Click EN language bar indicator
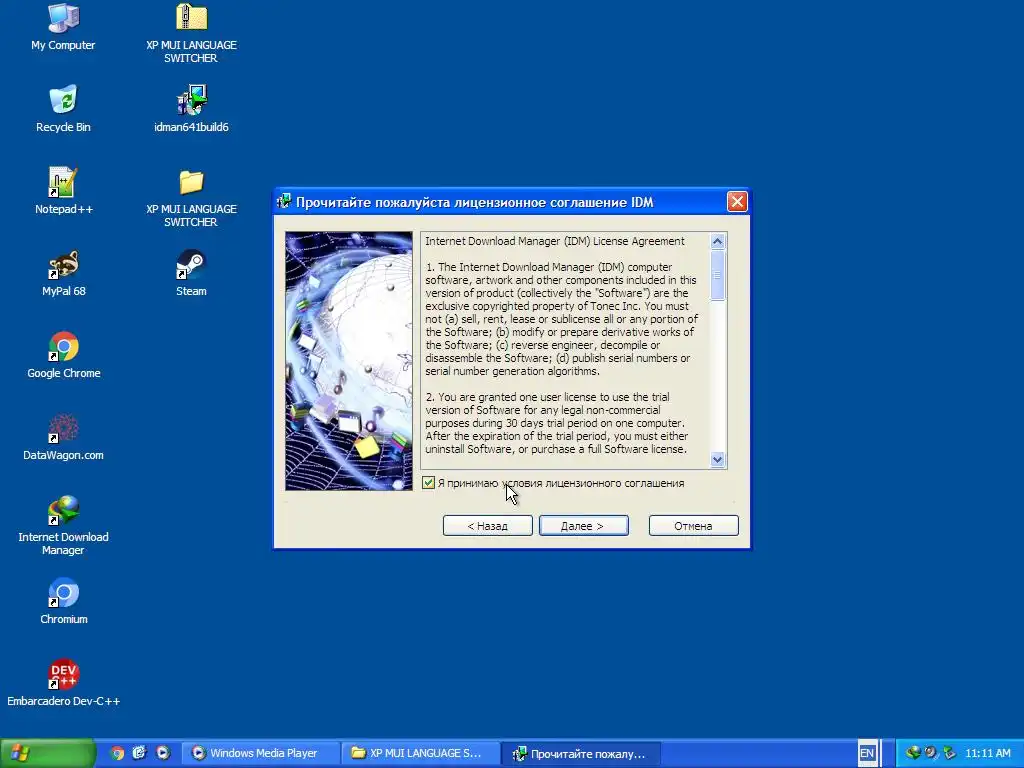Screen dimensions: 1024x768 pyautogui.click(x=867, y=753)
